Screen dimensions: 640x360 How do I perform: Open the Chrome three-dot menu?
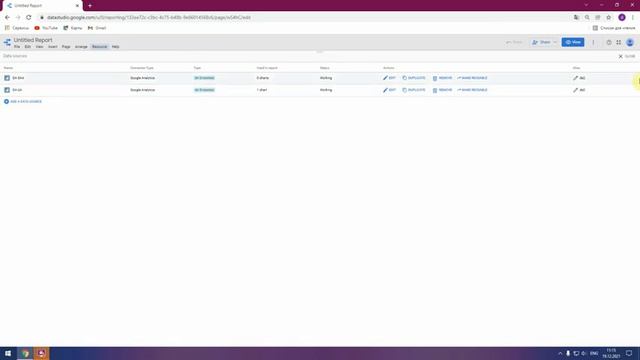[x=633, y=18]
